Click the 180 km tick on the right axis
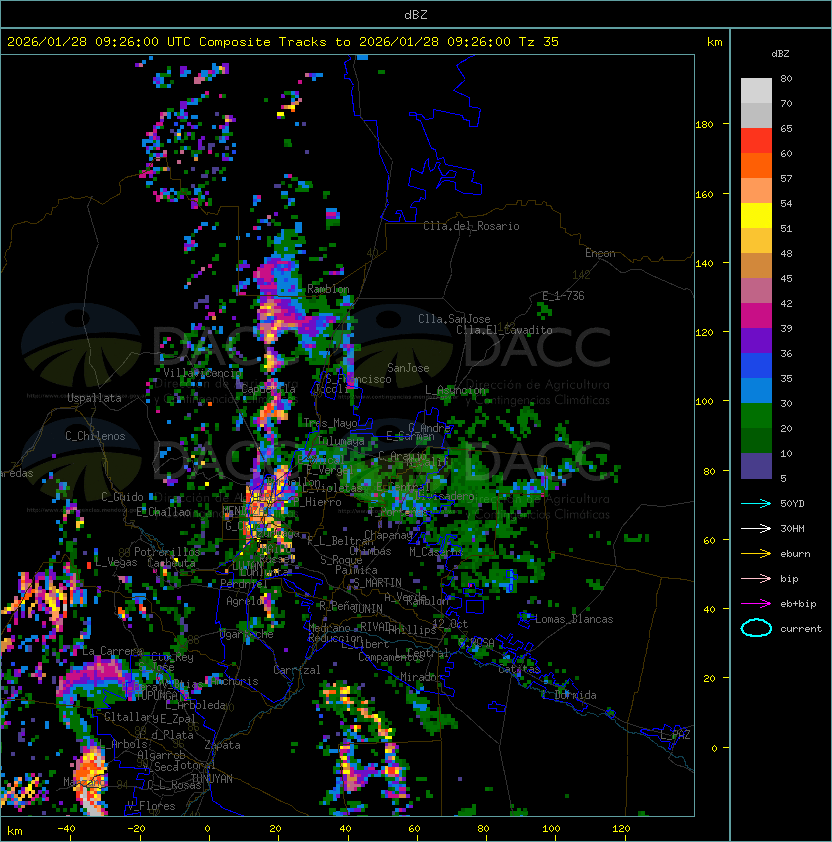Viewport: 832px width, 842px height. point(704,125)
